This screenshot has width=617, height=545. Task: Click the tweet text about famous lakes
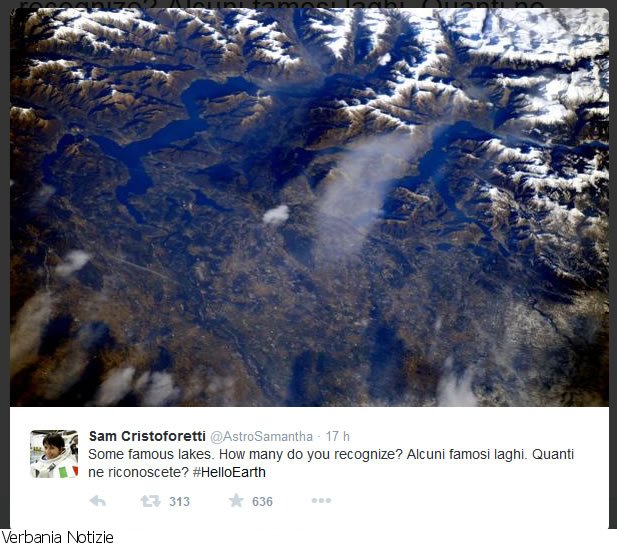(x=331, y=463)
